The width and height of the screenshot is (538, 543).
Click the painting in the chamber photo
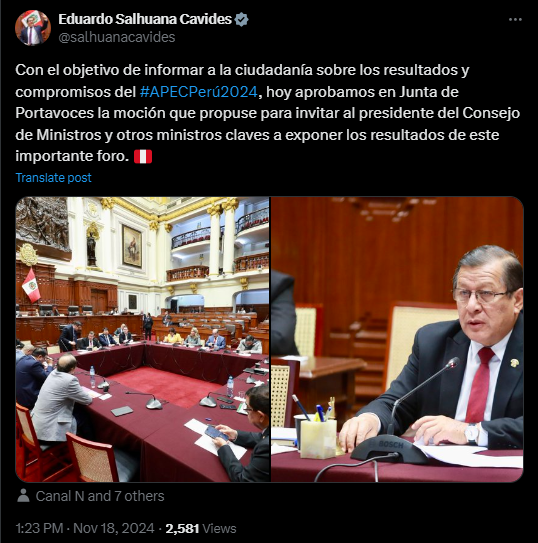pos(132,246)
